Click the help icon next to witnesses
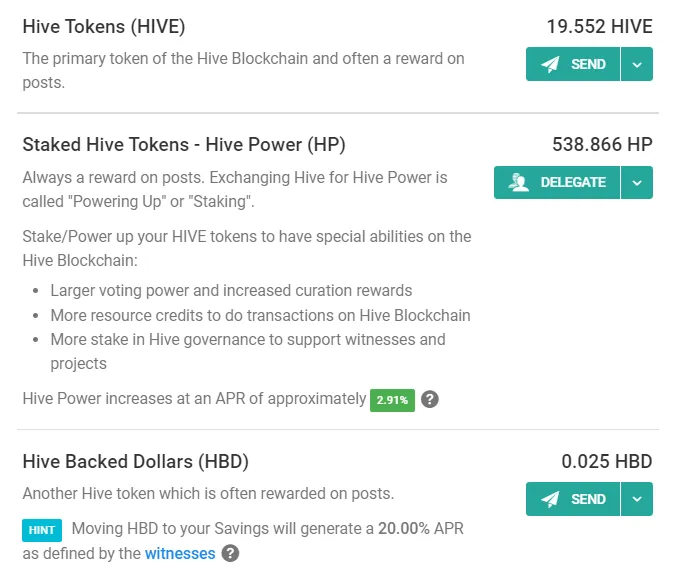Viewport: 681px width, 569px height. (231, 553)
